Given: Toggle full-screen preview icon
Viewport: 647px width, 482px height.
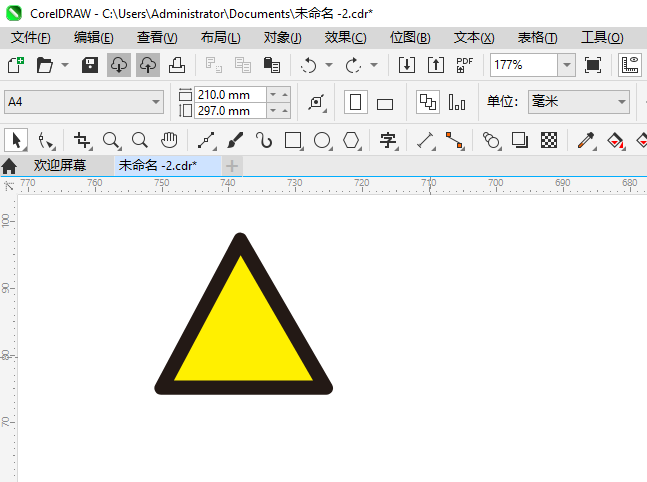Looking at the screenshot, I should point(593,65).
